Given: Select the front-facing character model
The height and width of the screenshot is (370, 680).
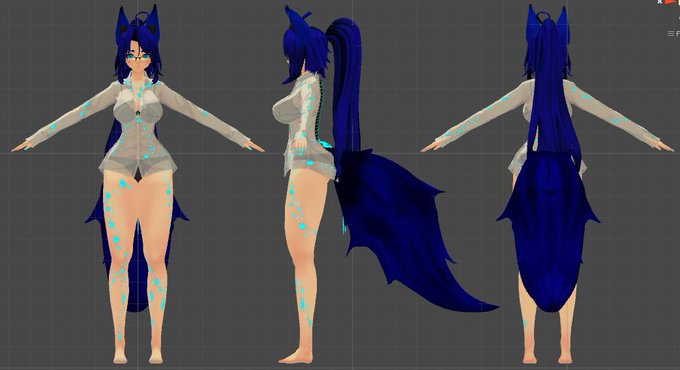Looking at the screenshot, I should pyautogui.click(x=137, y=184).
